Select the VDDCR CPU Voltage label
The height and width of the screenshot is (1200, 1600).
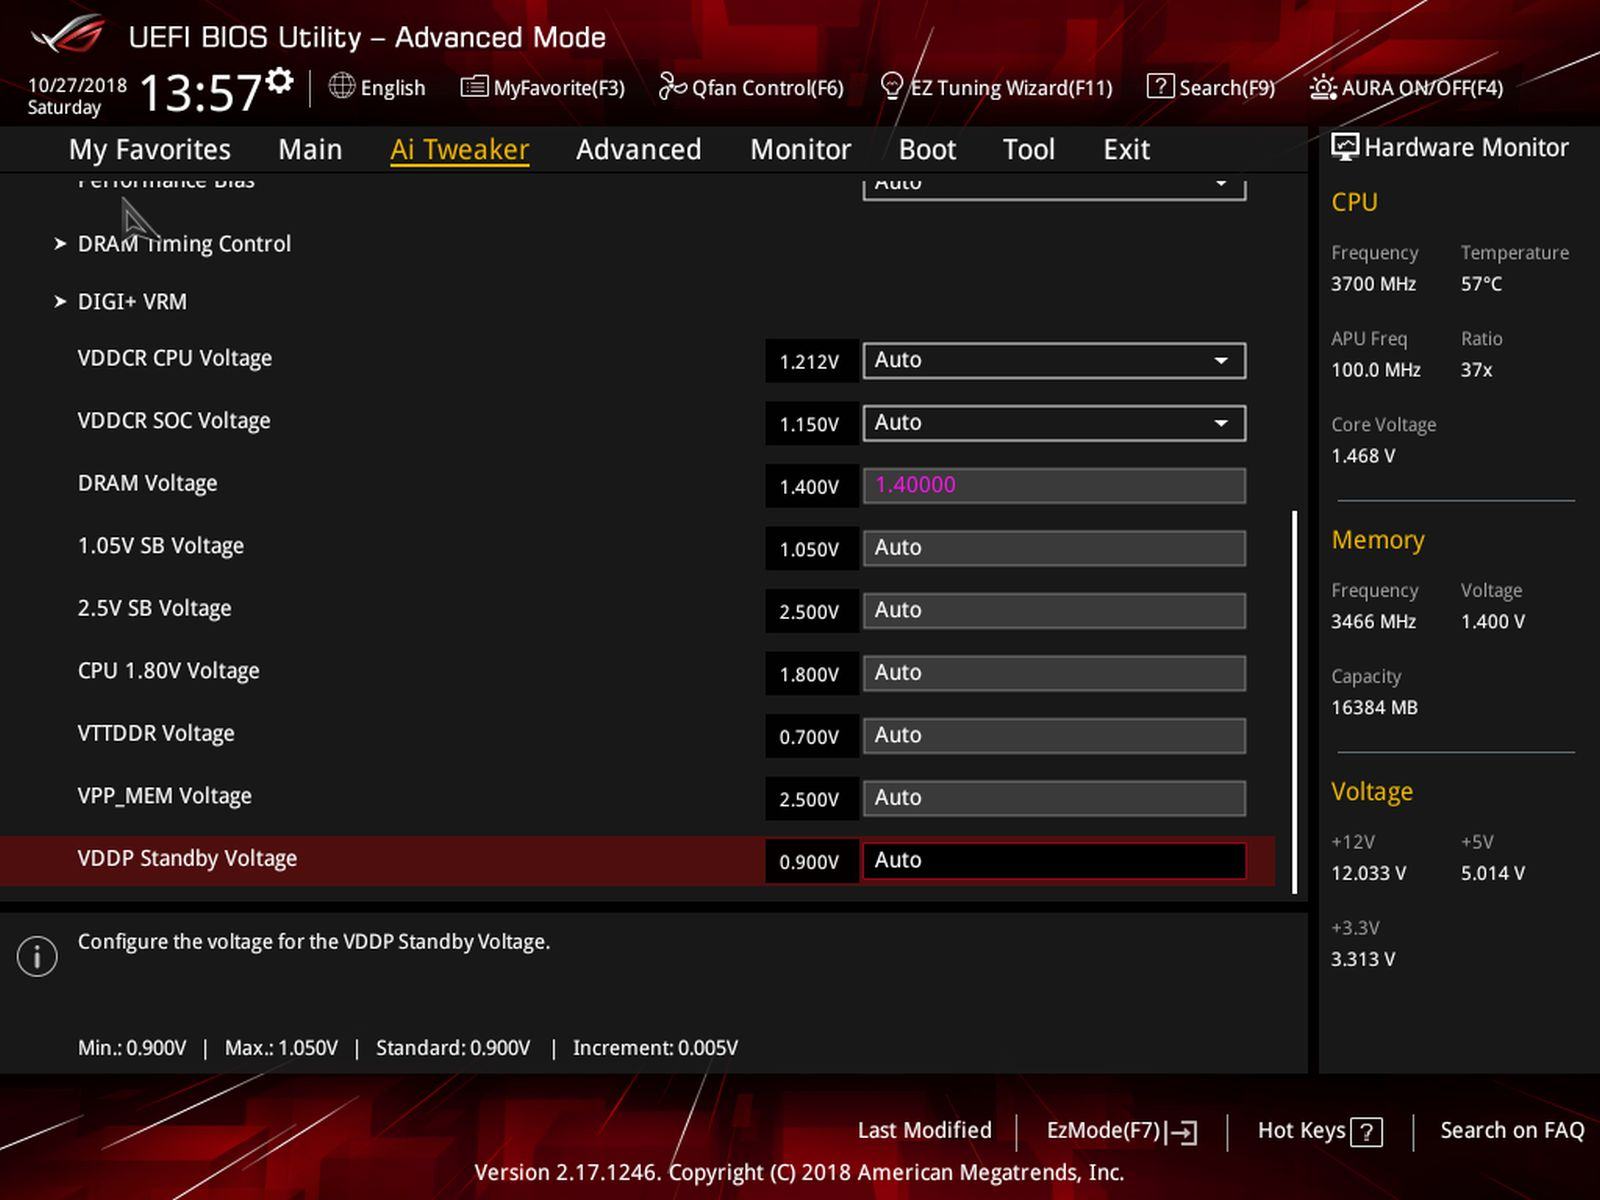click(x=175, y=358)
